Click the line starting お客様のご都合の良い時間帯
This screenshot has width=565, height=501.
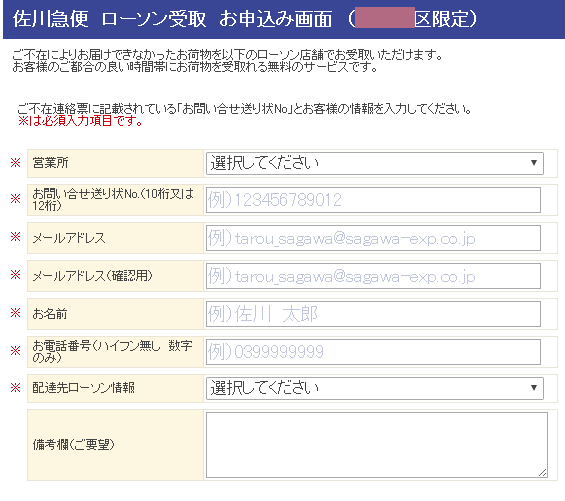(195, 67)
